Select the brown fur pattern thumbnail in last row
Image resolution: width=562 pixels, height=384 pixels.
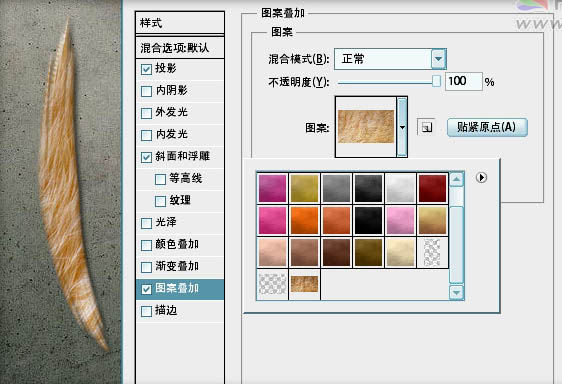pos(304,284)
